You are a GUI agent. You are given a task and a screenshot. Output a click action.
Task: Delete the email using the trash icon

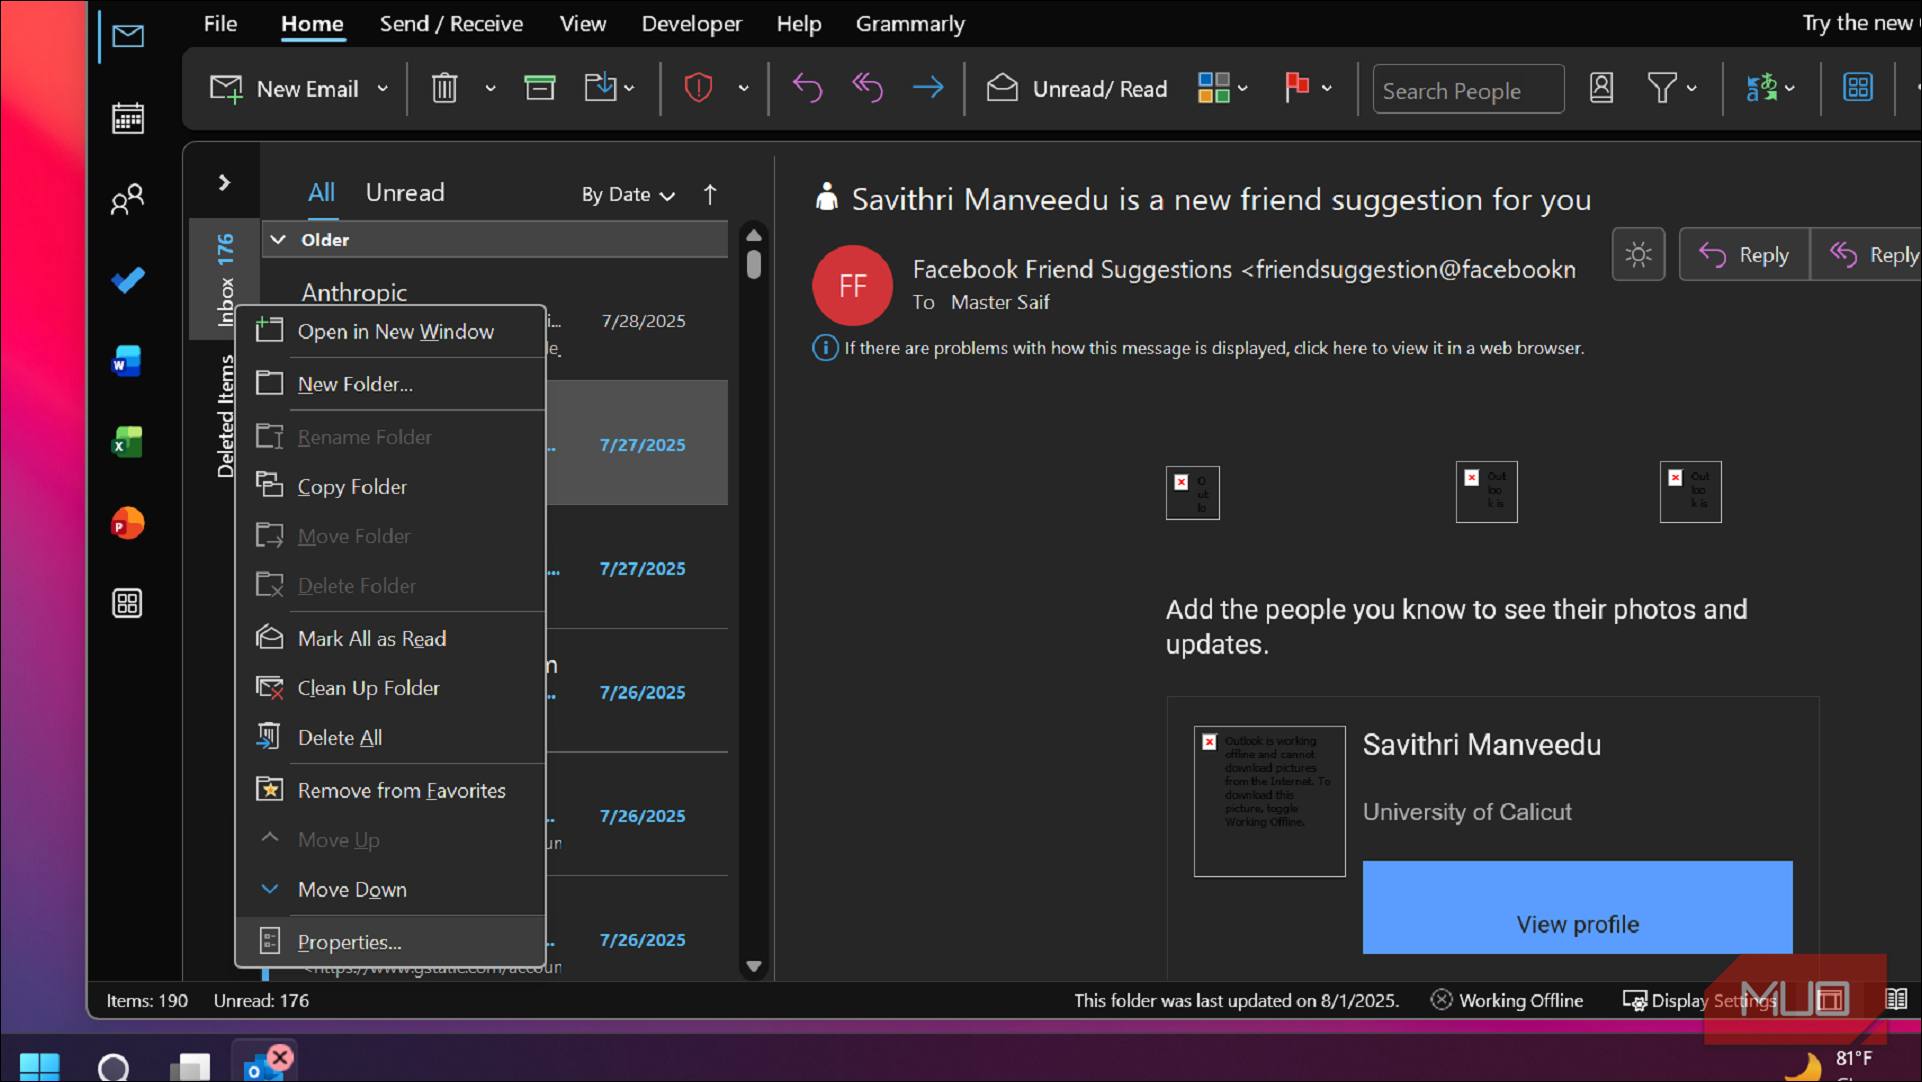coord(444,88)
